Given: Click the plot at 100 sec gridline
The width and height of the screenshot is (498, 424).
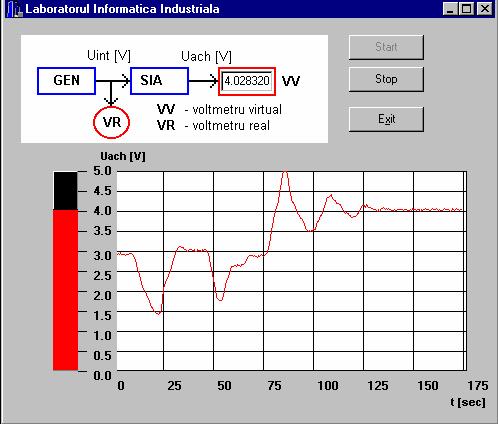Looking at the screenshot, I should (313, 271).
